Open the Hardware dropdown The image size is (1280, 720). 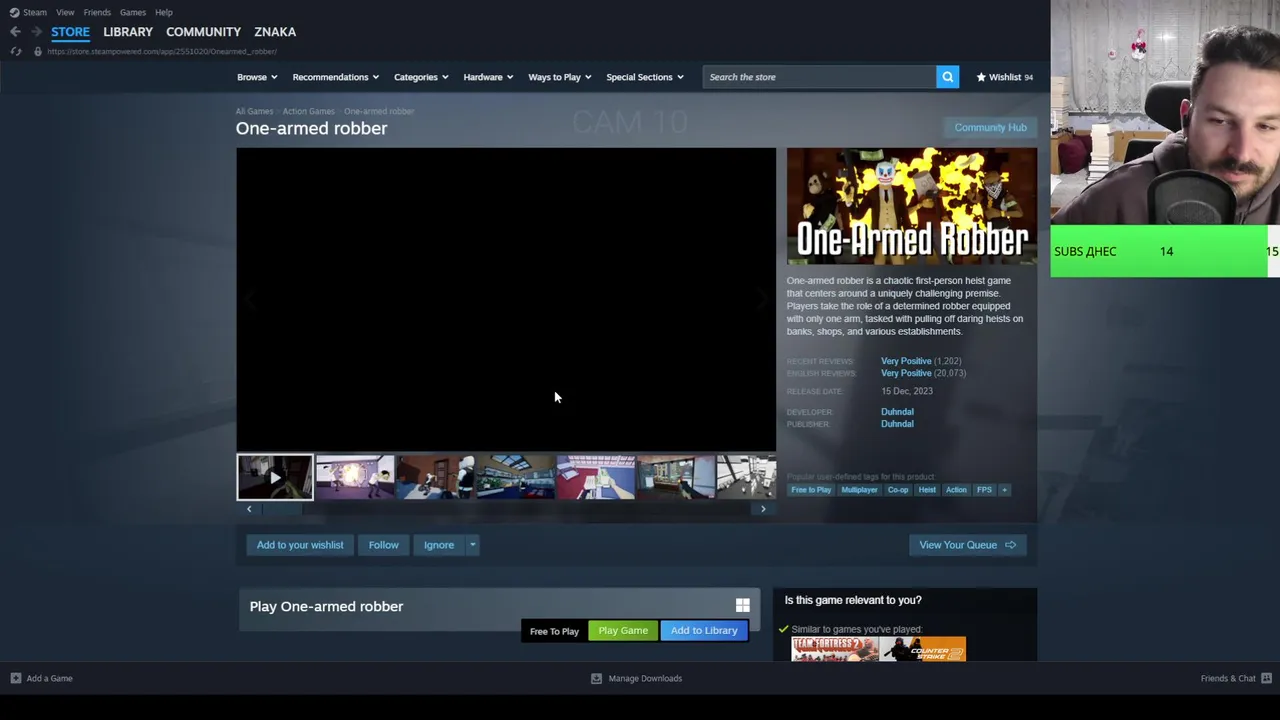488,77
